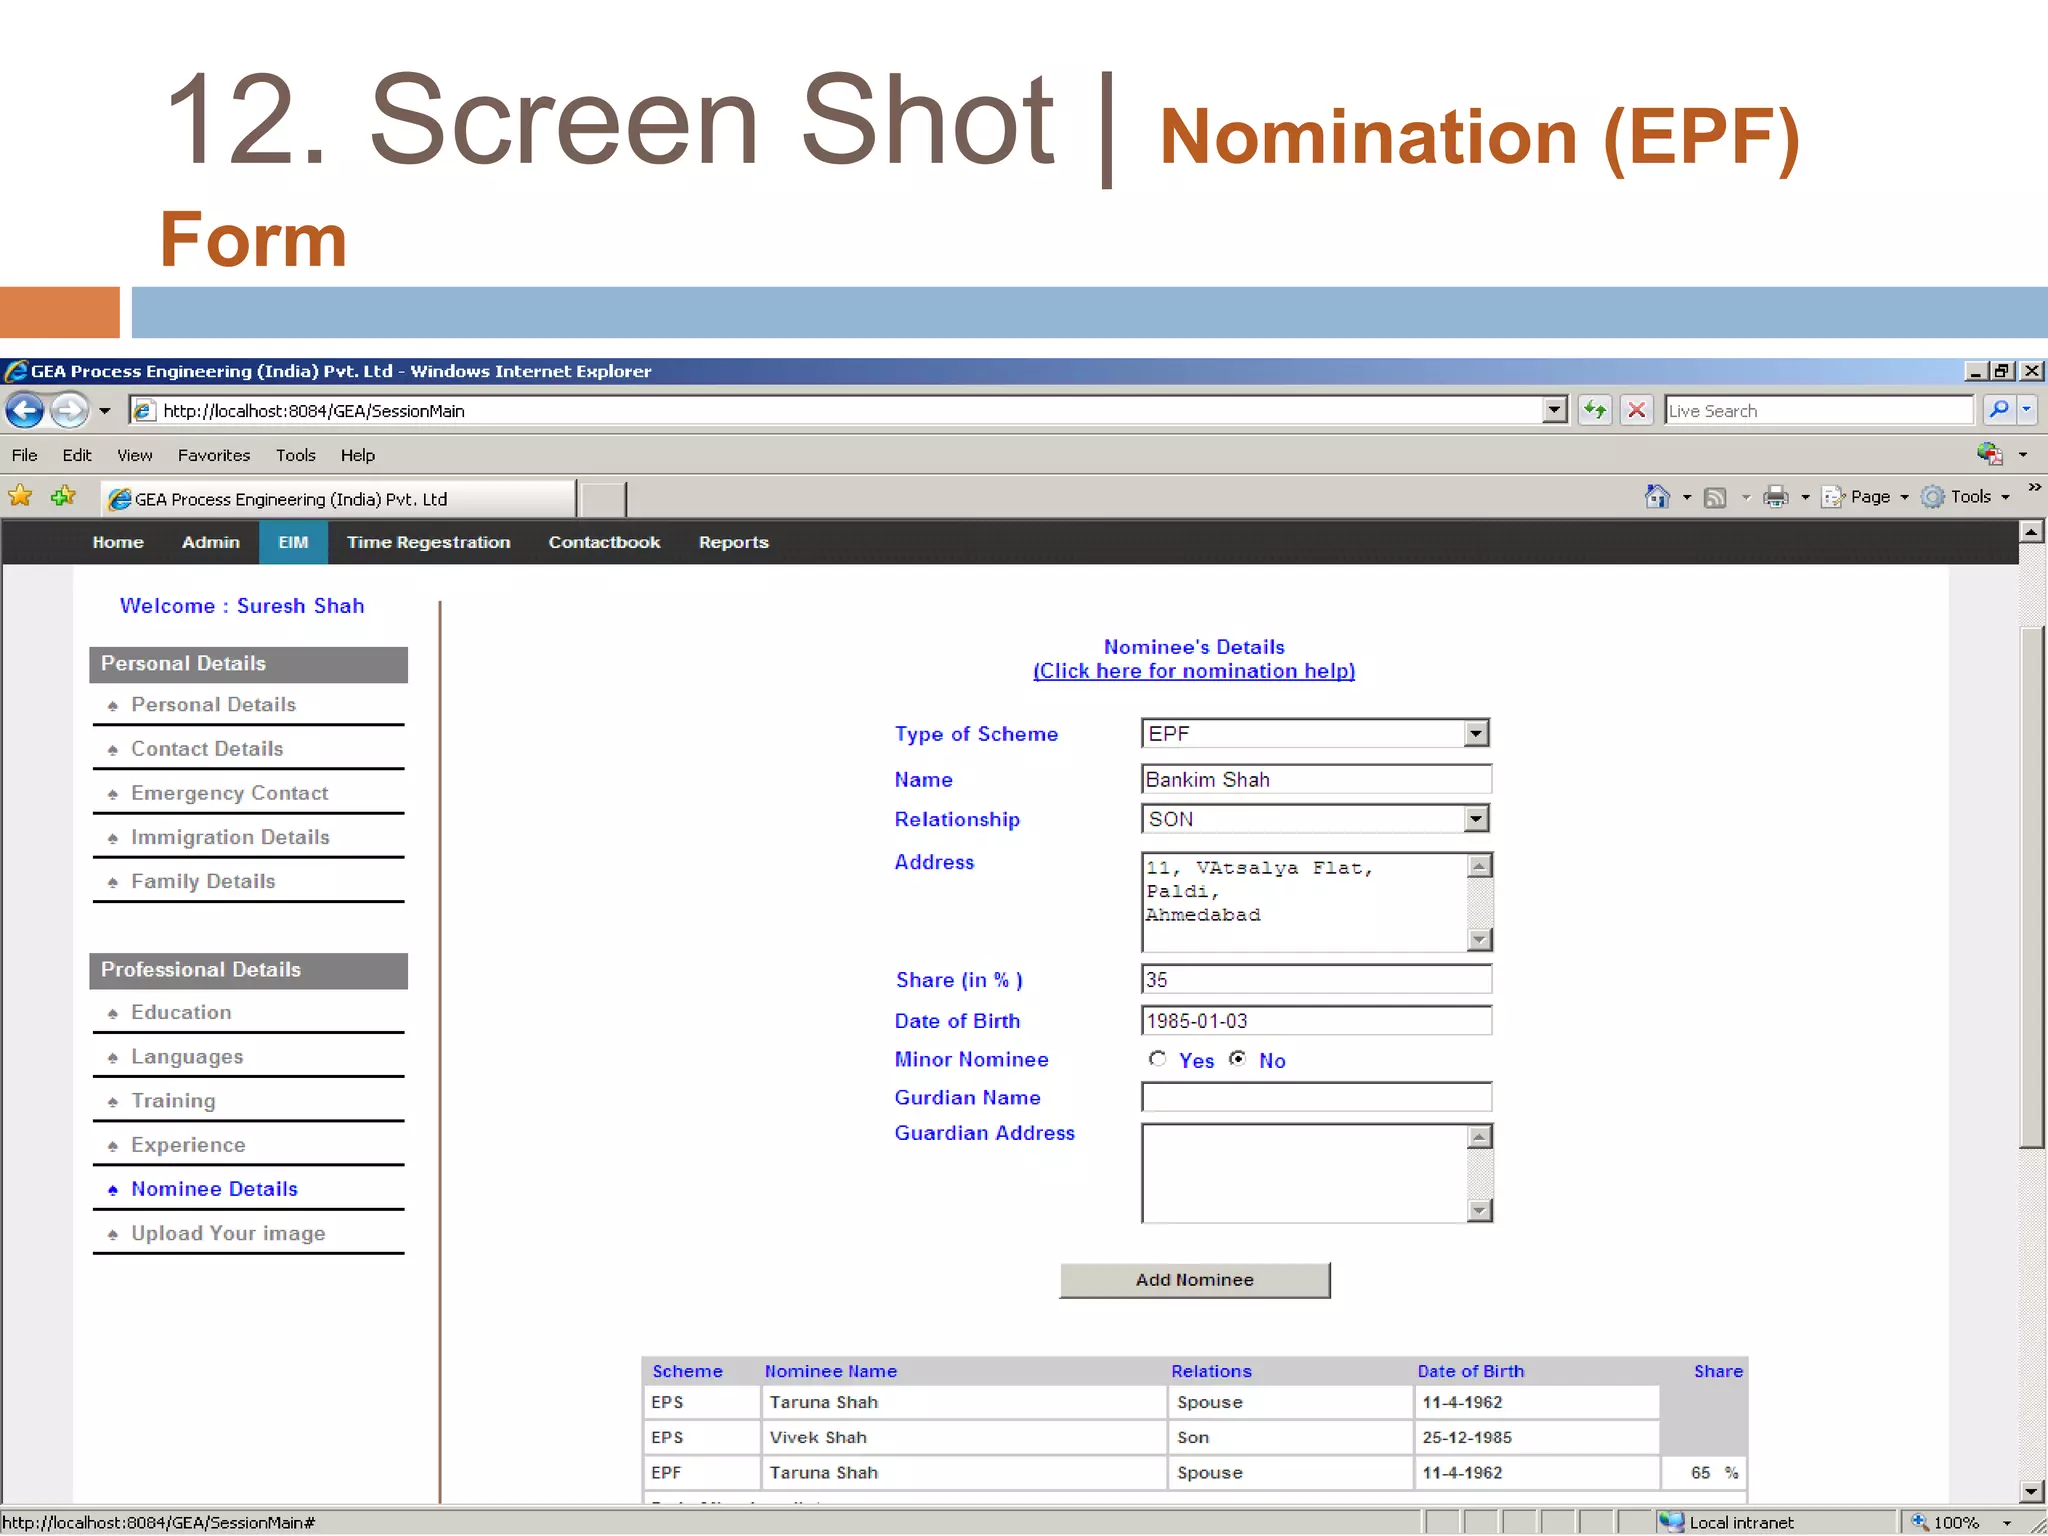Open Training sidebar link
The height and width of the screenshot is (1536, 2048).
[x=173, y=1101]
